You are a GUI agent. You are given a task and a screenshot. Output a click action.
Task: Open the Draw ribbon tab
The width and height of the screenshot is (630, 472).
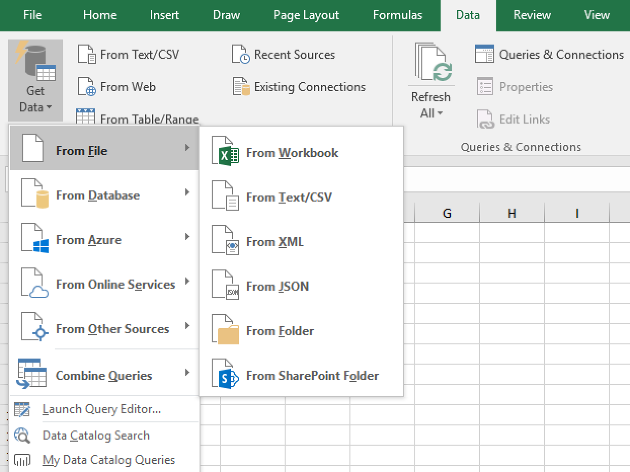coord(226,15)
